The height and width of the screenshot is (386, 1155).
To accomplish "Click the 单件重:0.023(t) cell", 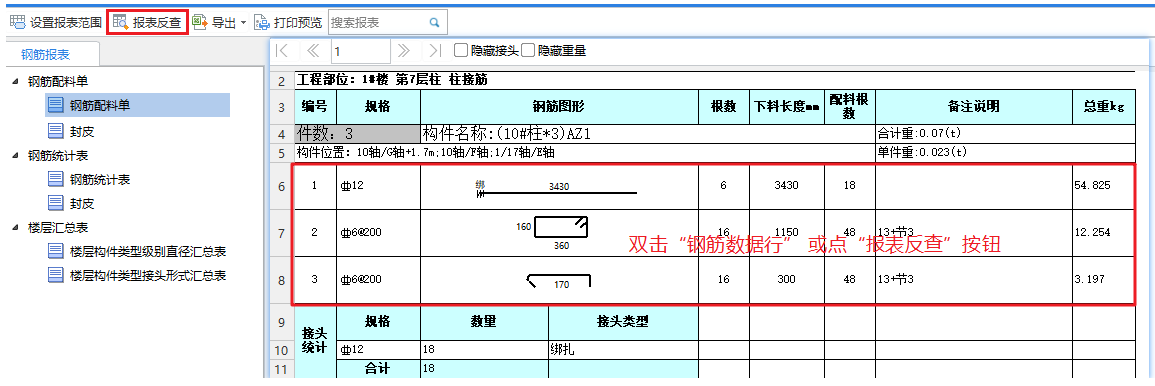I will (1005, 152).
